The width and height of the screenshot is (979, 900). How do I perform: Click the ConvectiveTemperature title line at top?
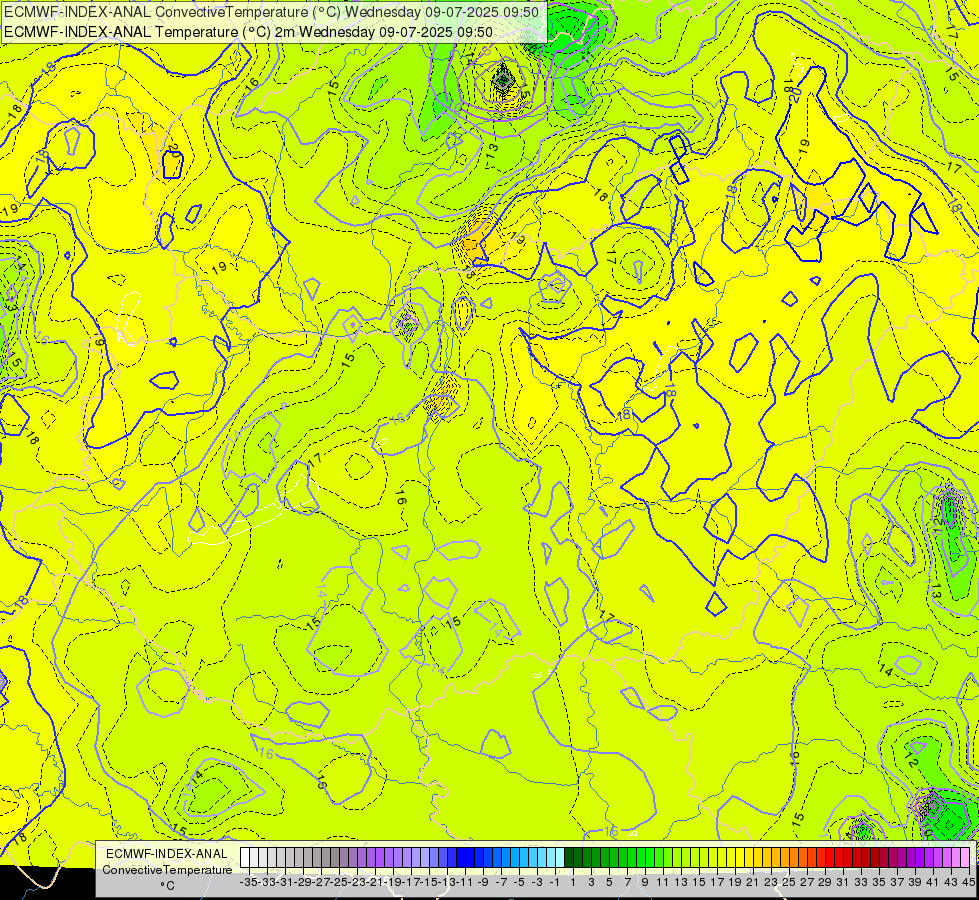click(x=271, y=12)
